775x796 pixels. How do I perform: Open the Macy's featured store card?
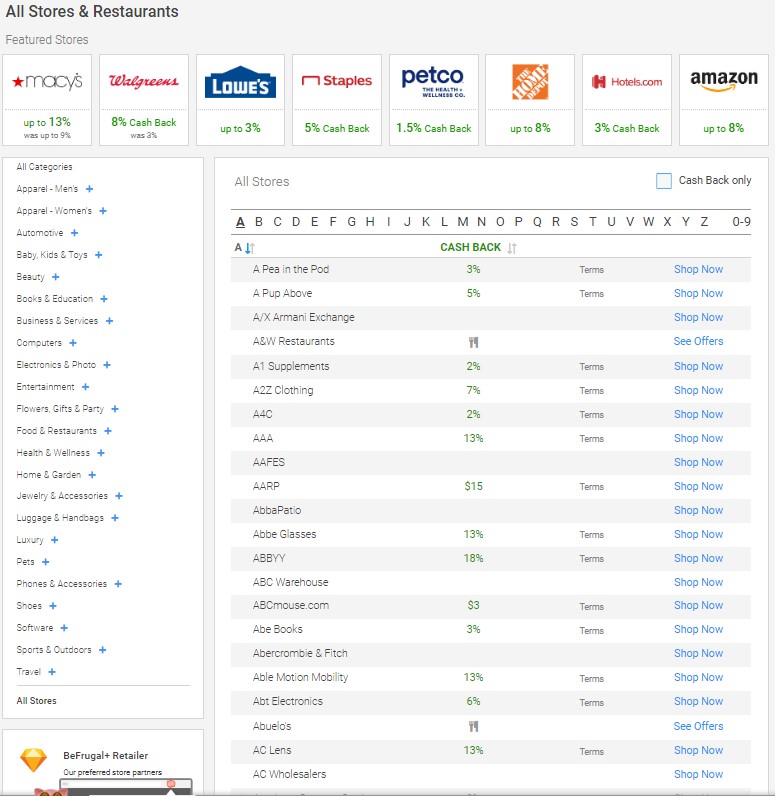click(x=47, y=100)
